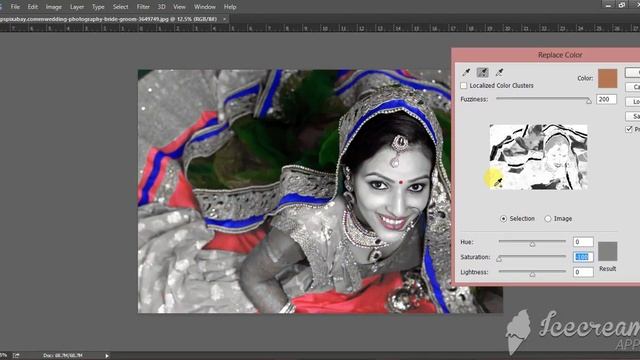
Task: Click the Result color swatch
Action: point(607,251)
